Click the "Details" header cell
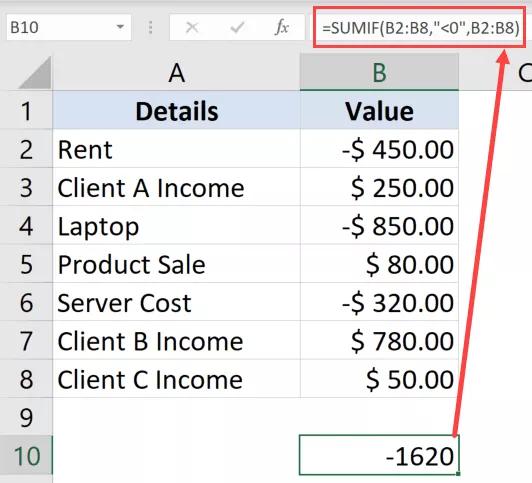Viewport: 532px width, 483px height. (176, 110)
